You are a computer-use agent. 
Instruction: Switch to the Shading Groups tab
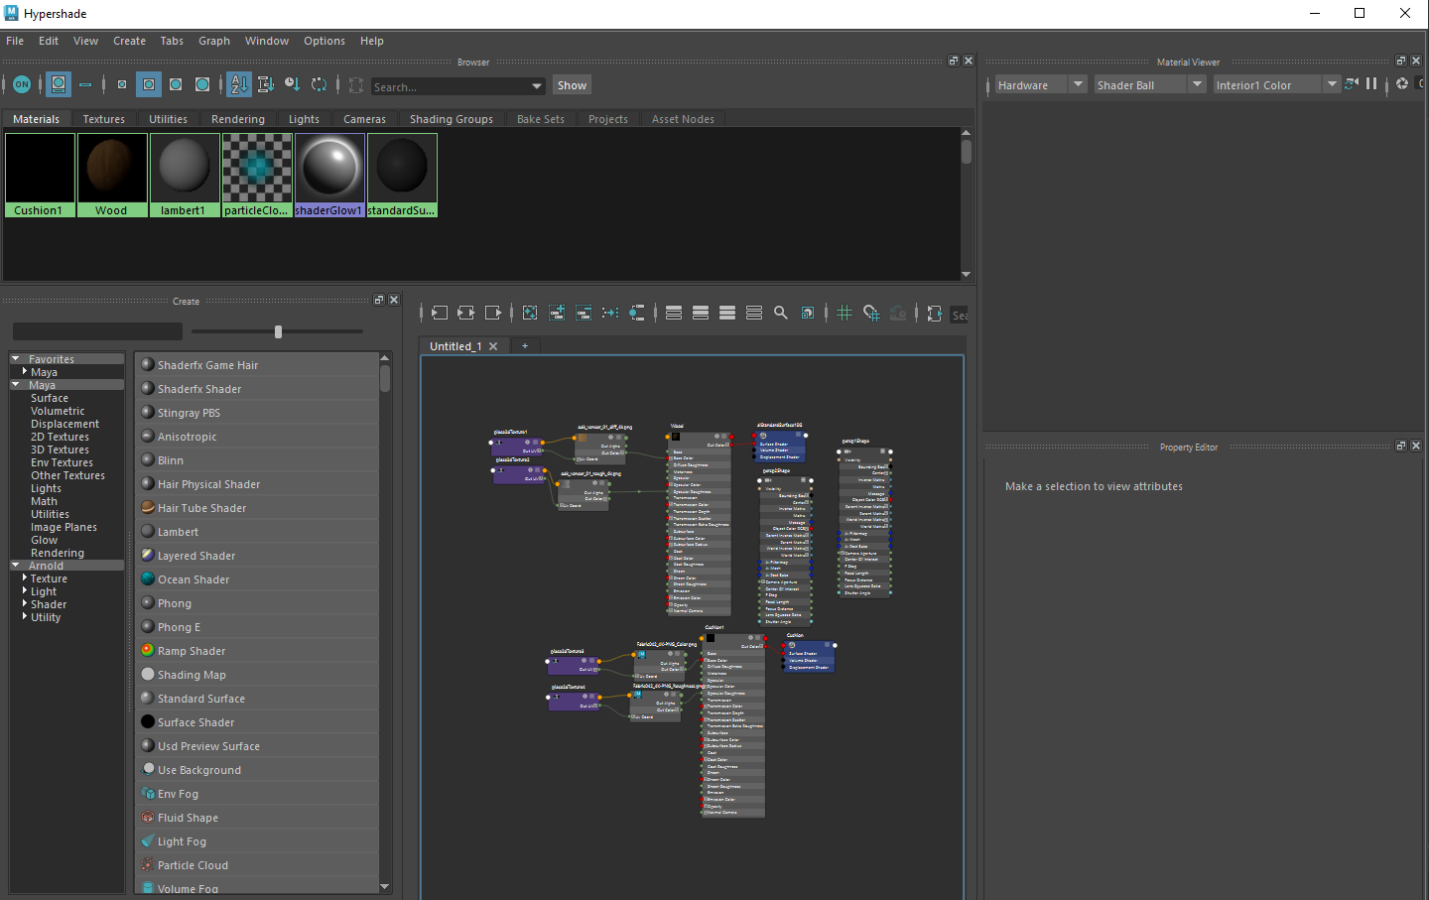pyautogui.click(x=451, y=119)
